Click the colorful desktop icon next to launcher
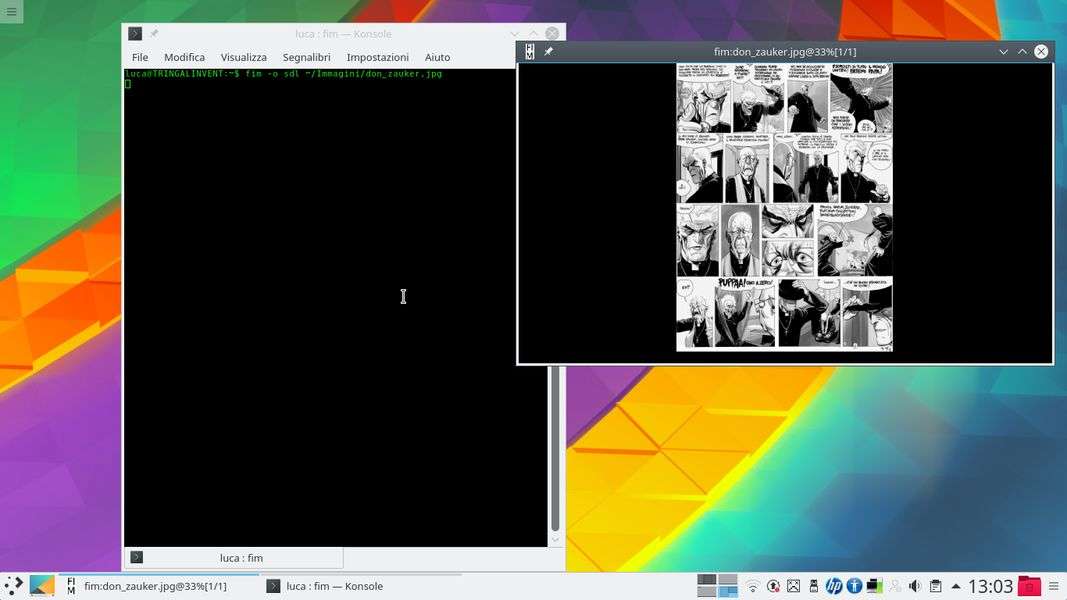Screen dimensions: 1067x600 (42, 586)
